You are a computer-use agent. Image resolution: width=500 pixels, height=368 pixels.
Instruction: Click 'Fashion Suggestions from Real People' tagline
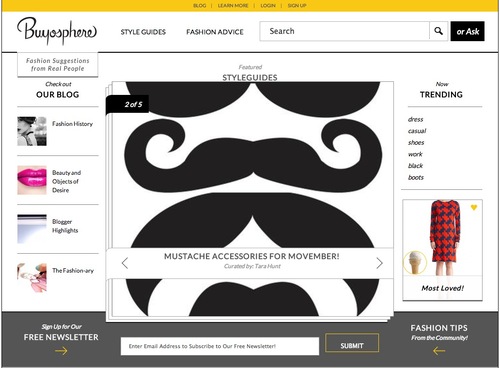(x=58, y=65)
